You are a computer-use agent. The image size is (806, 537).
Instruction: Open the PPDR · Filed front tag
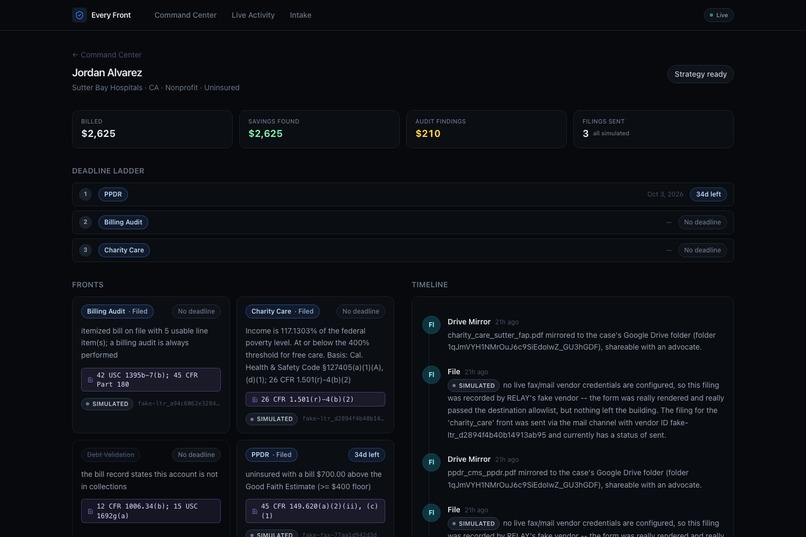(271, 455)
